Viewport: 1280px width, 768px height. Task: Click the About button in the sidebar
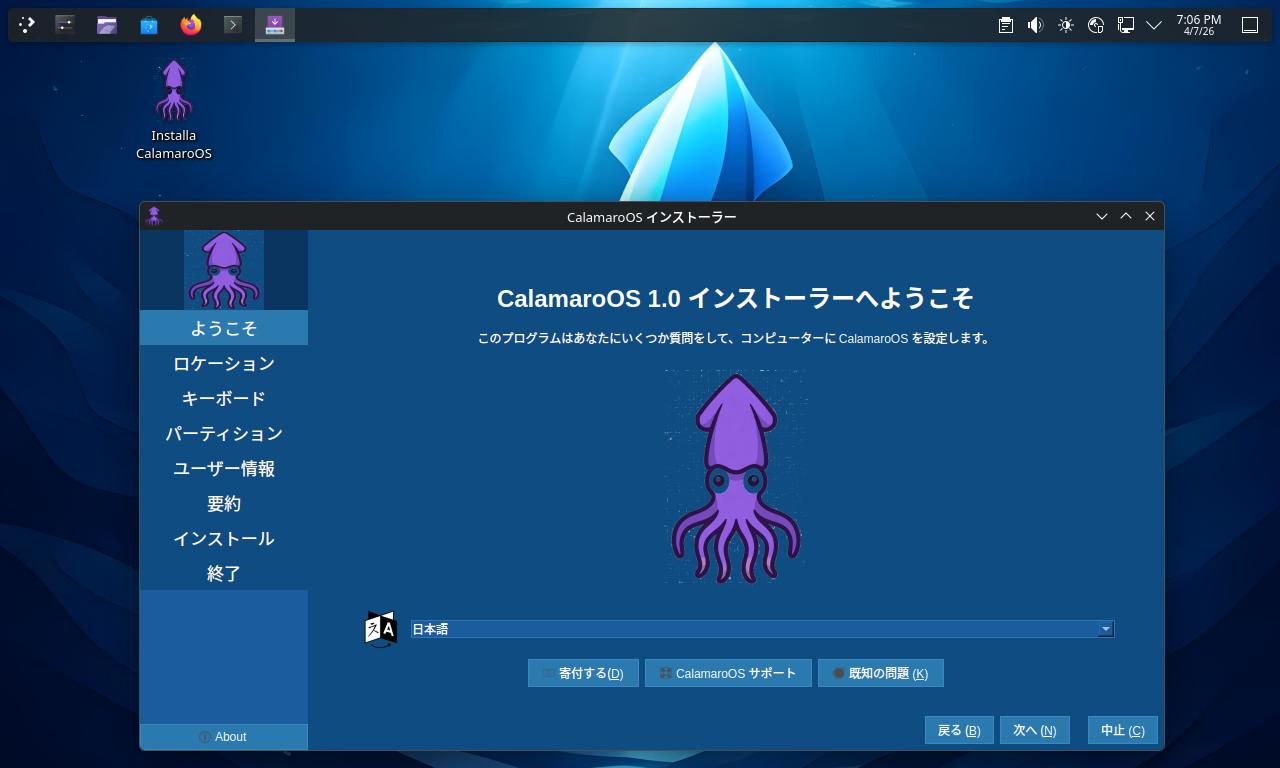224,737
